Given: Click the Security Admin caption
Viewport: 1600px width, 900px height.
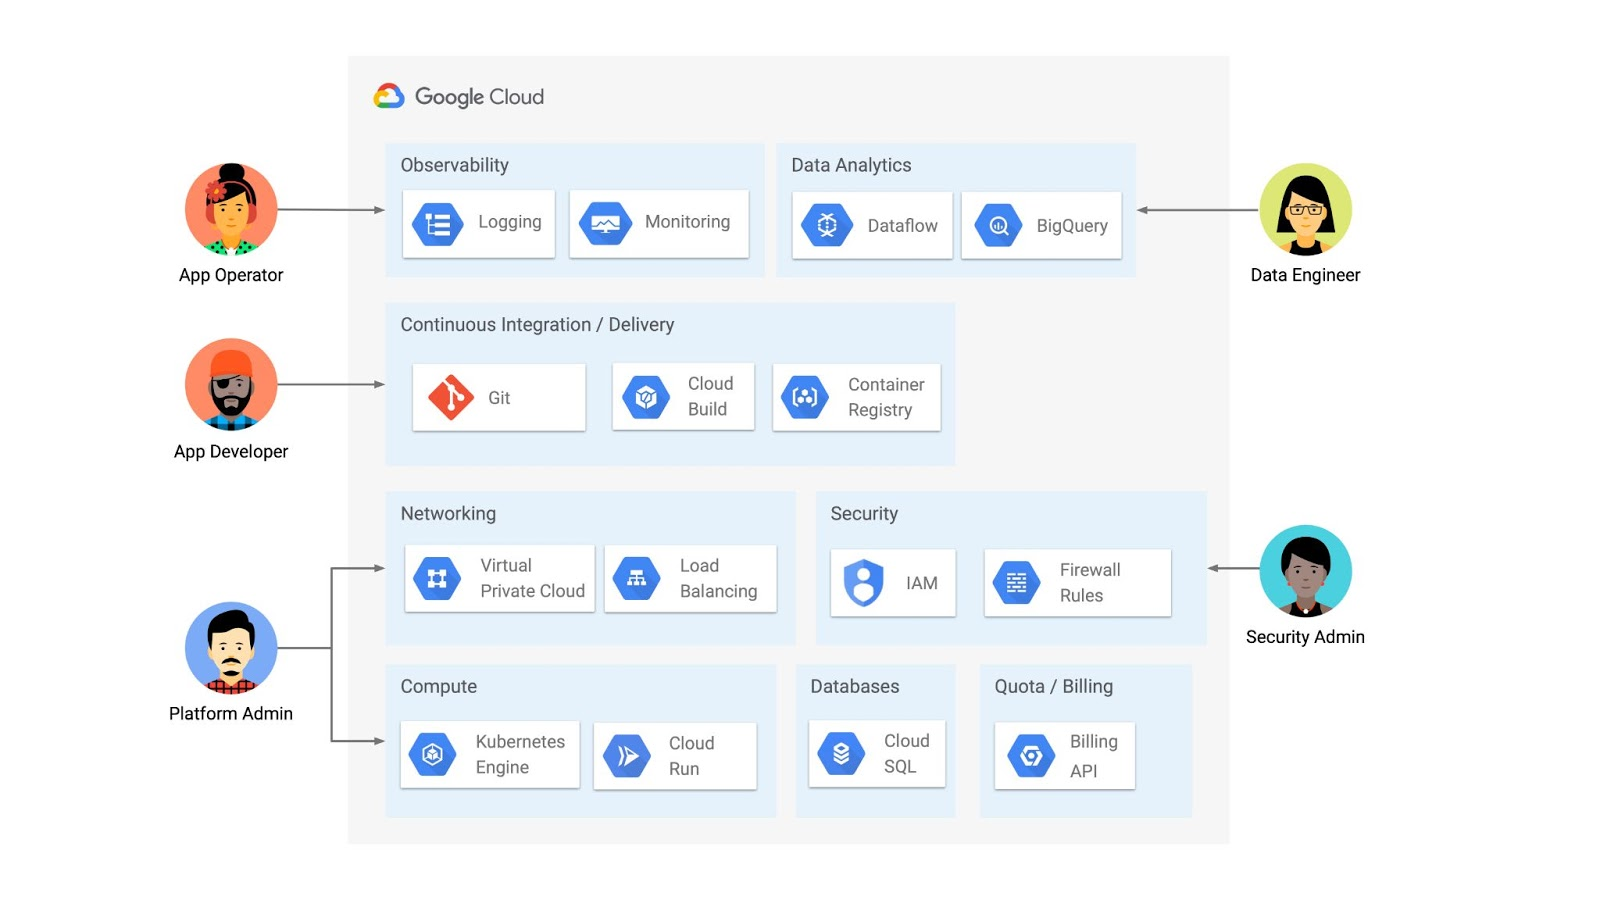Looking at the screenshot, I should 1305,637.
